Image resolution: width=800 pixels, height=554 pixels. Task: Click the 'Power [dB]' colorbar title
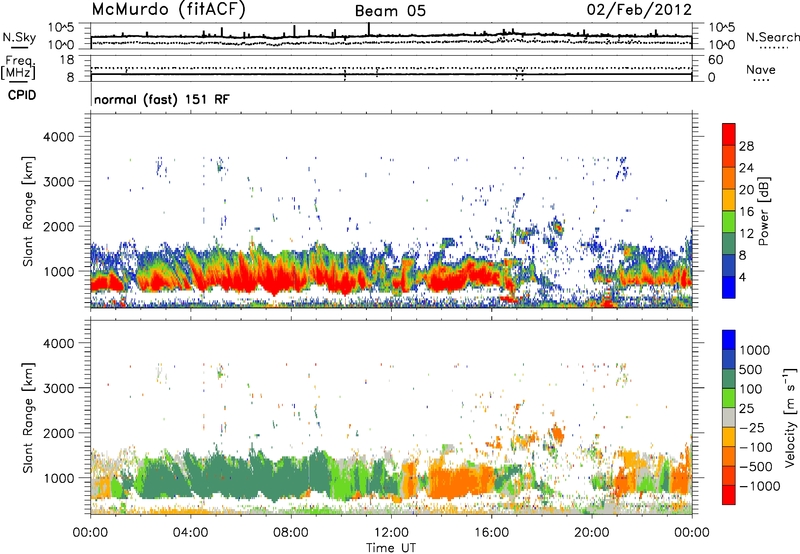tap(763, 211)
